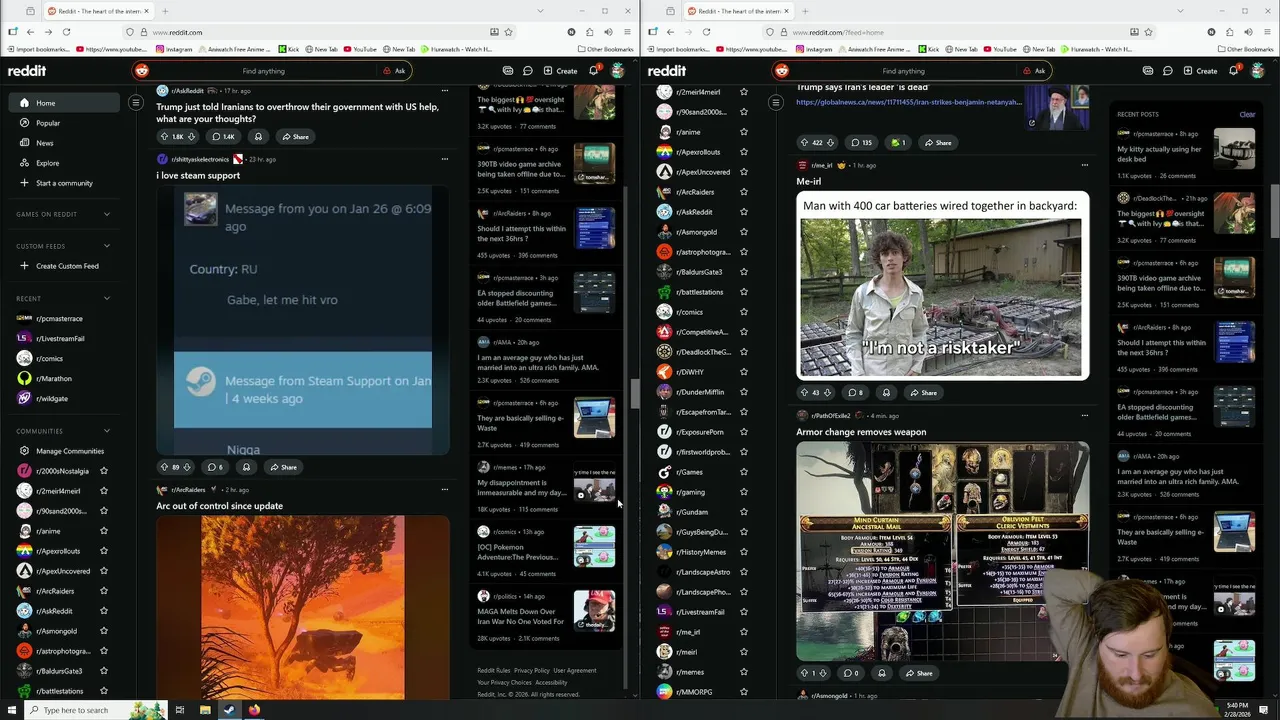Viewport: 1280px width, 720px height.
Task: Collapse Games on Reddit section
Action: (107, 214)
